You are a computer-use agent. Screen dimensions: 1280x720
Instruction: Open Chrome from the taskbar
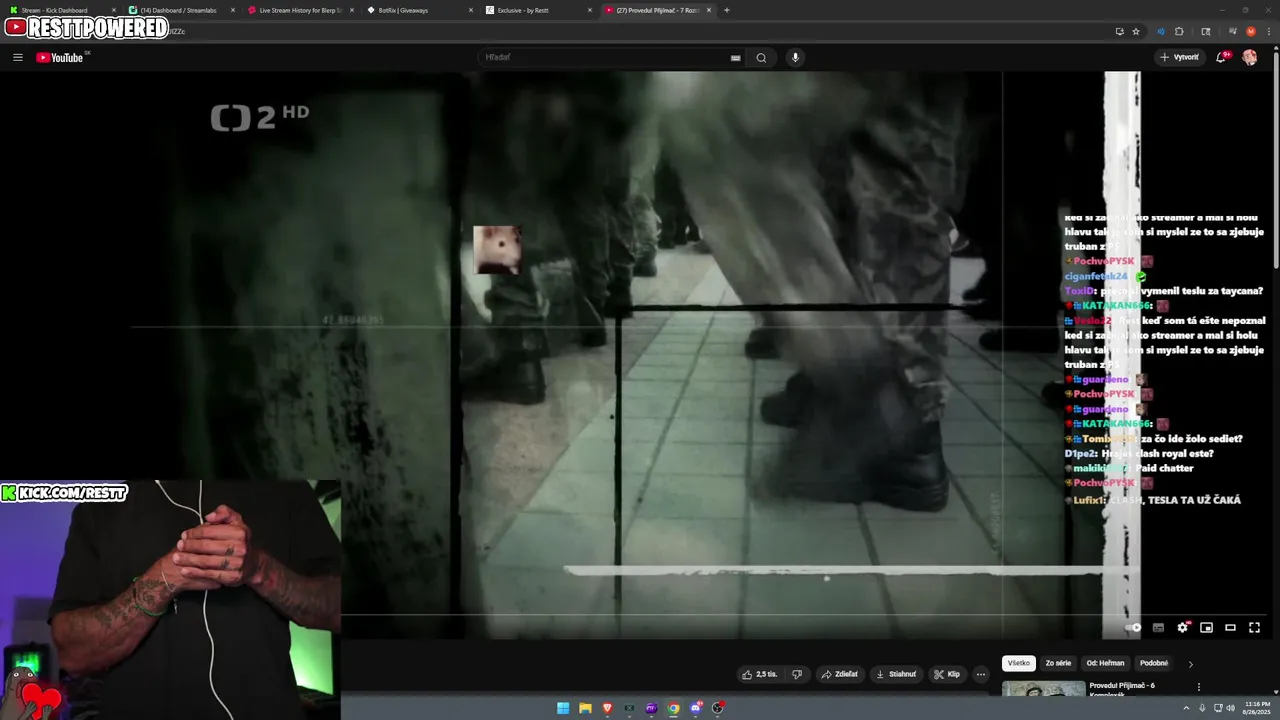pos(673,708)
